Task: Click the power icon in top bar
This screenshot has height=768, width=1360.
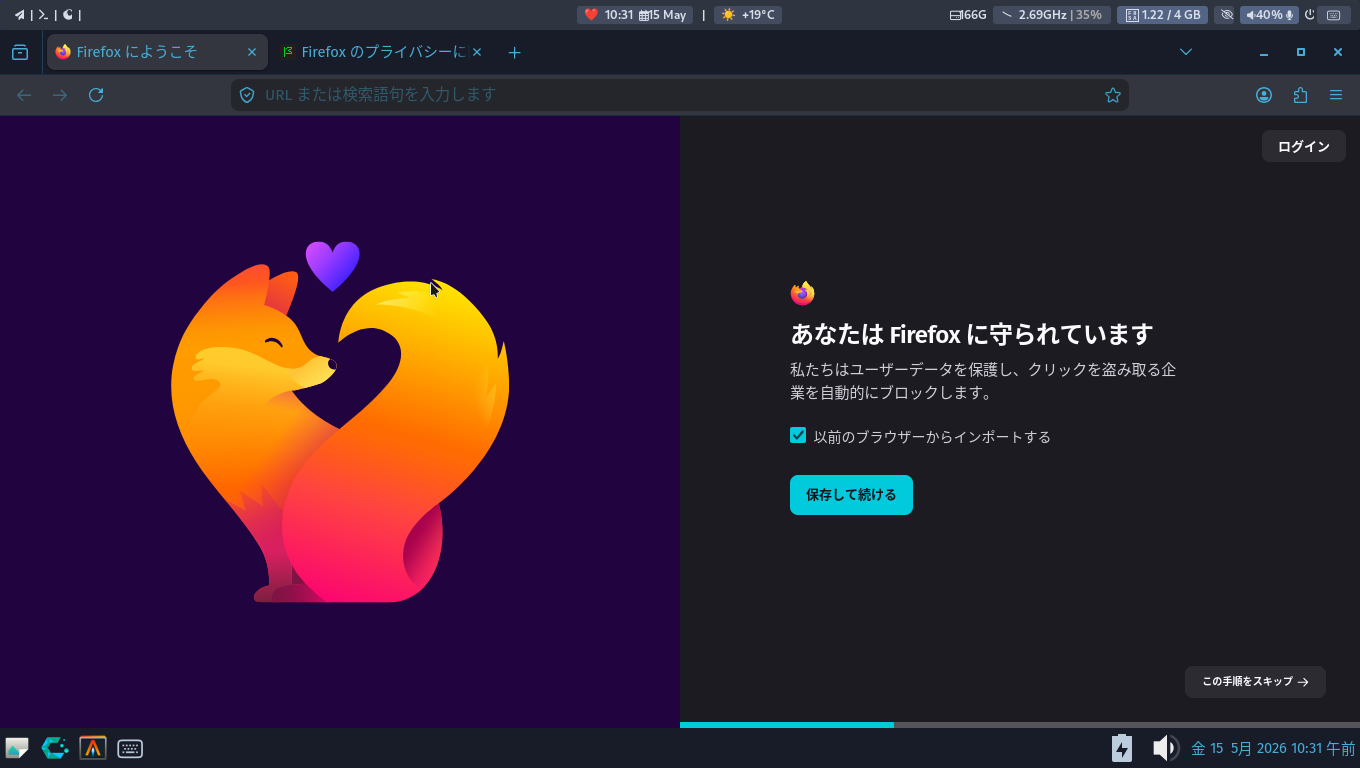Action: 1309,15
